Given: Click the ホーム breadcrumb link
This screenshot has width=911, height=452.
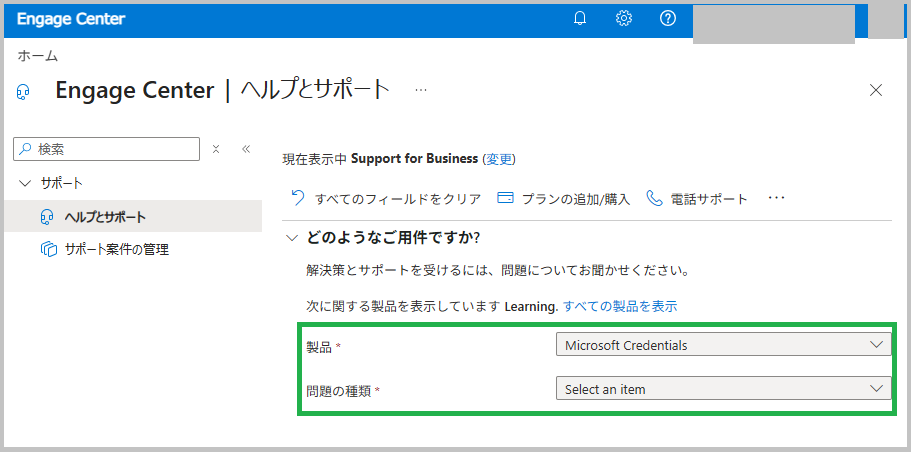Looking at the screenshot, I should coord(38,56).
